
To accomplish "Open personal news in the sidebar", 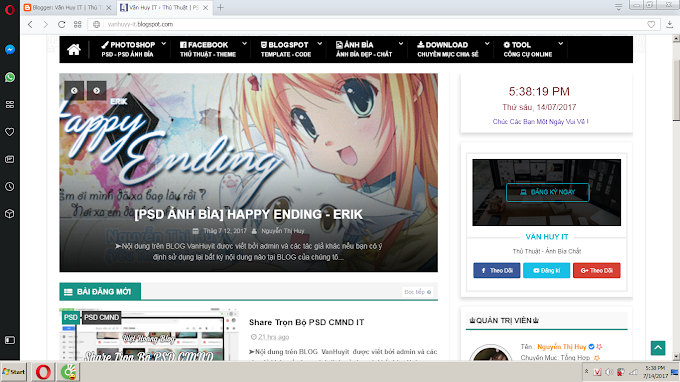I will coord(10,159).
